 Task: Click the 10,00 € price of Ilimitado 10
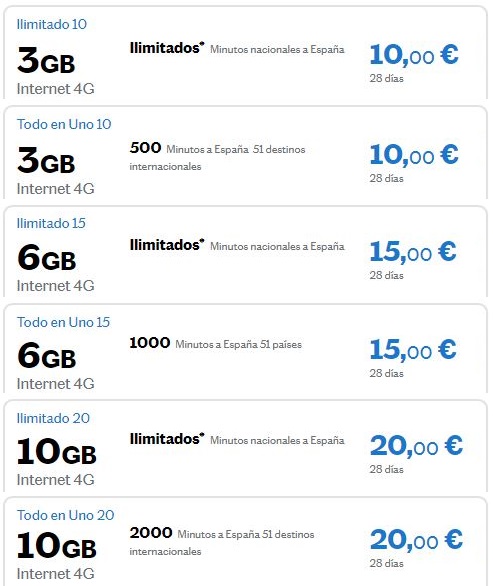pos(414,55)
